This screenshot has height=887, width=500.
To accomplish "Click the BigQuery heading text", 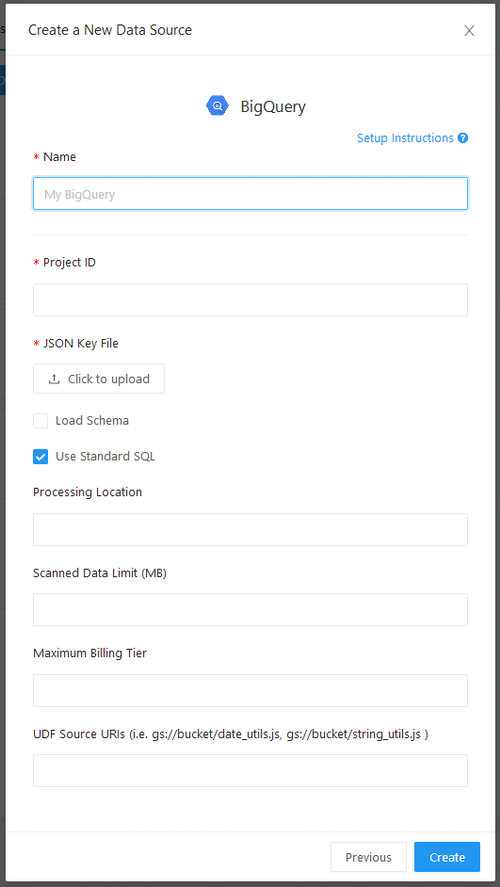I will coord(273,107).
